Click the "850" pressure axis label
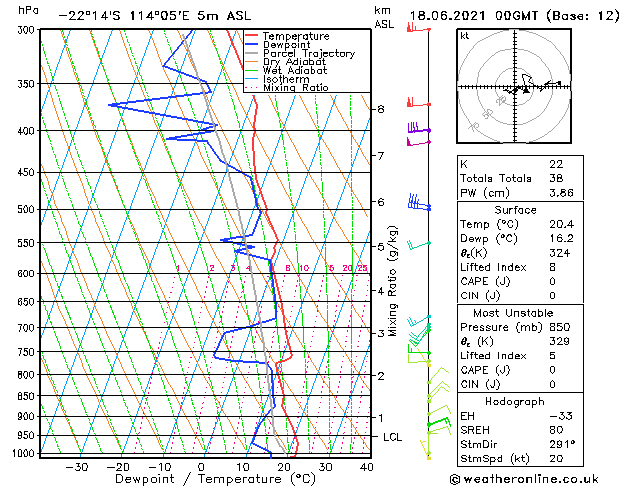Viewport: 629px width, 486px height. 28,396
